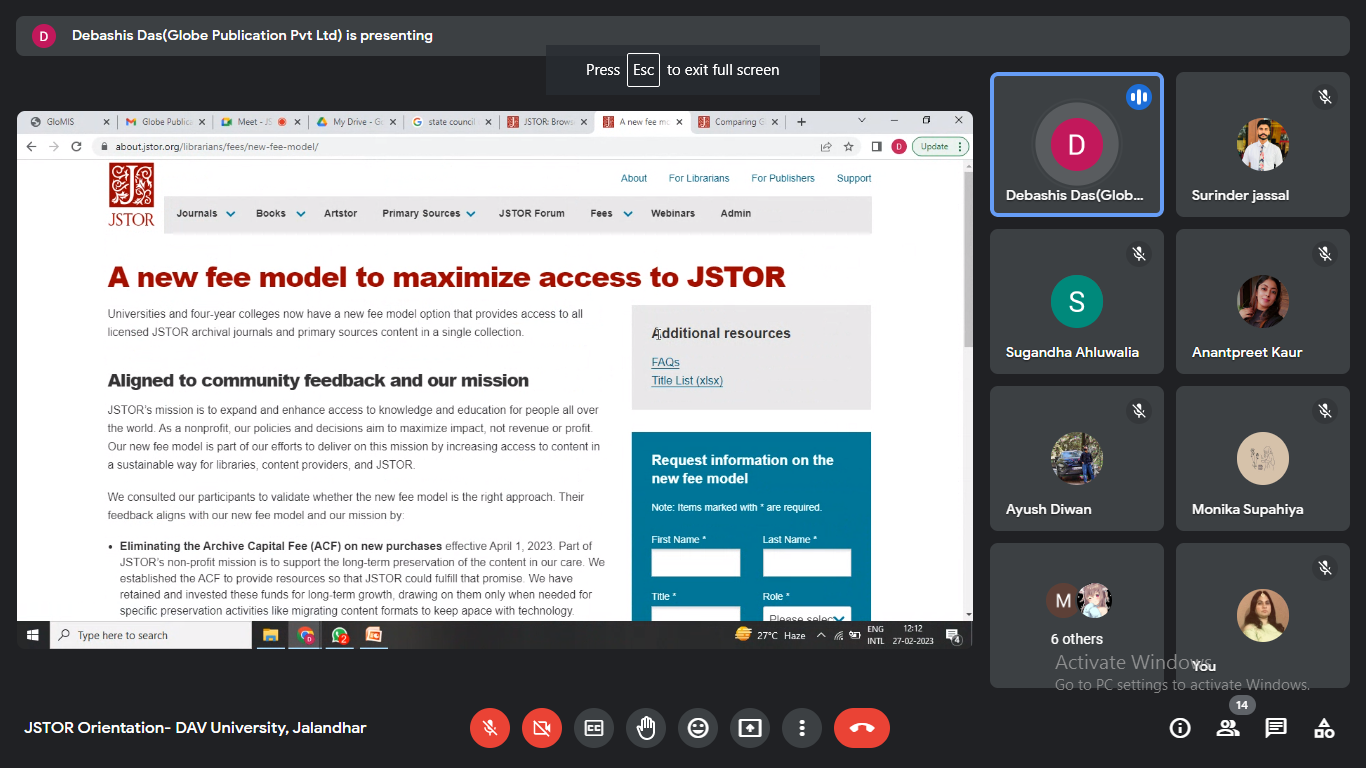
Task: Show the people list with the 14 badge
Action: [x=1228, y=728]
